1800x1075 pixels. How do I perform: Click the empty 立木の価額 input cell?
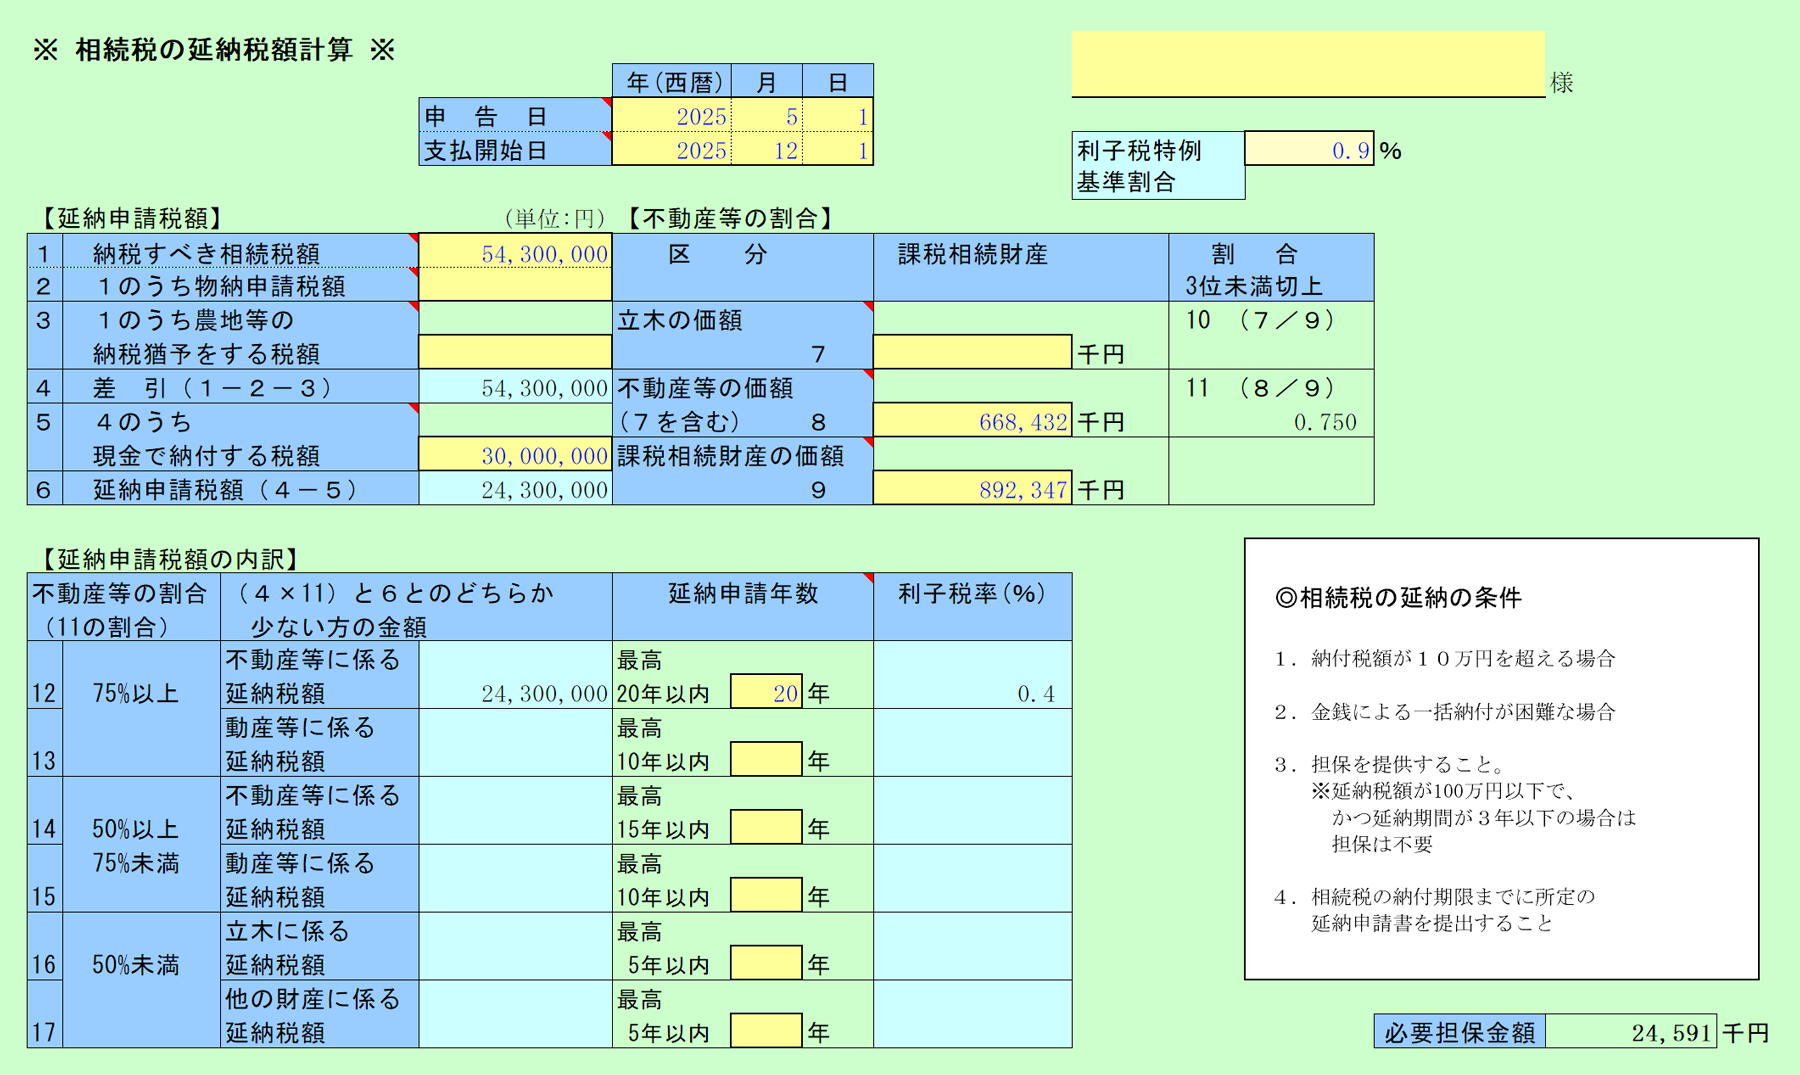click(972, 352)
